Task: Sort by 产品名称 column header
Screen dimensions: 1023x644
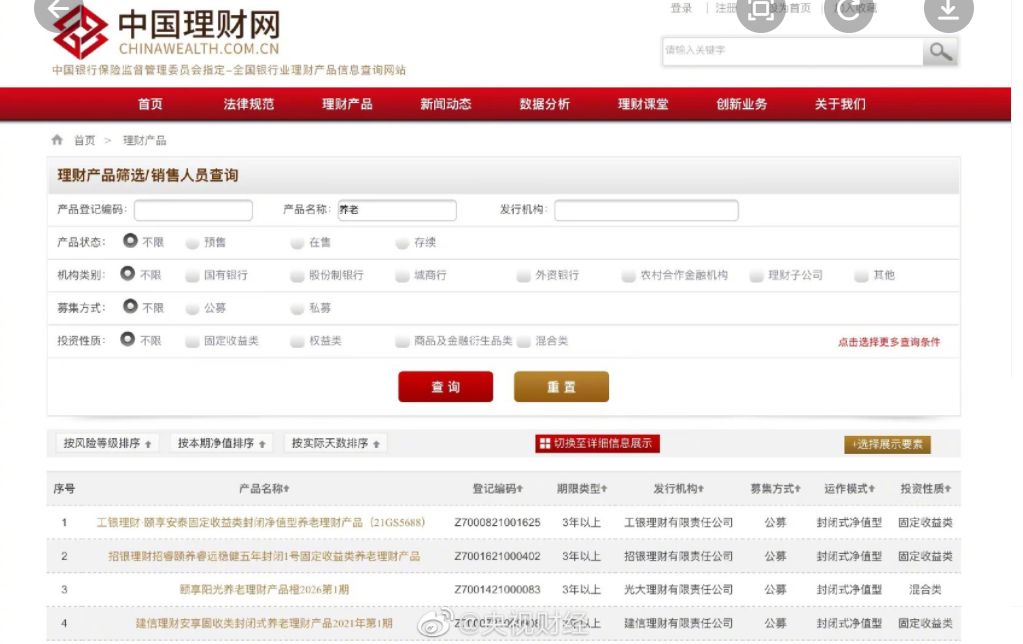Action: [264, 489]
